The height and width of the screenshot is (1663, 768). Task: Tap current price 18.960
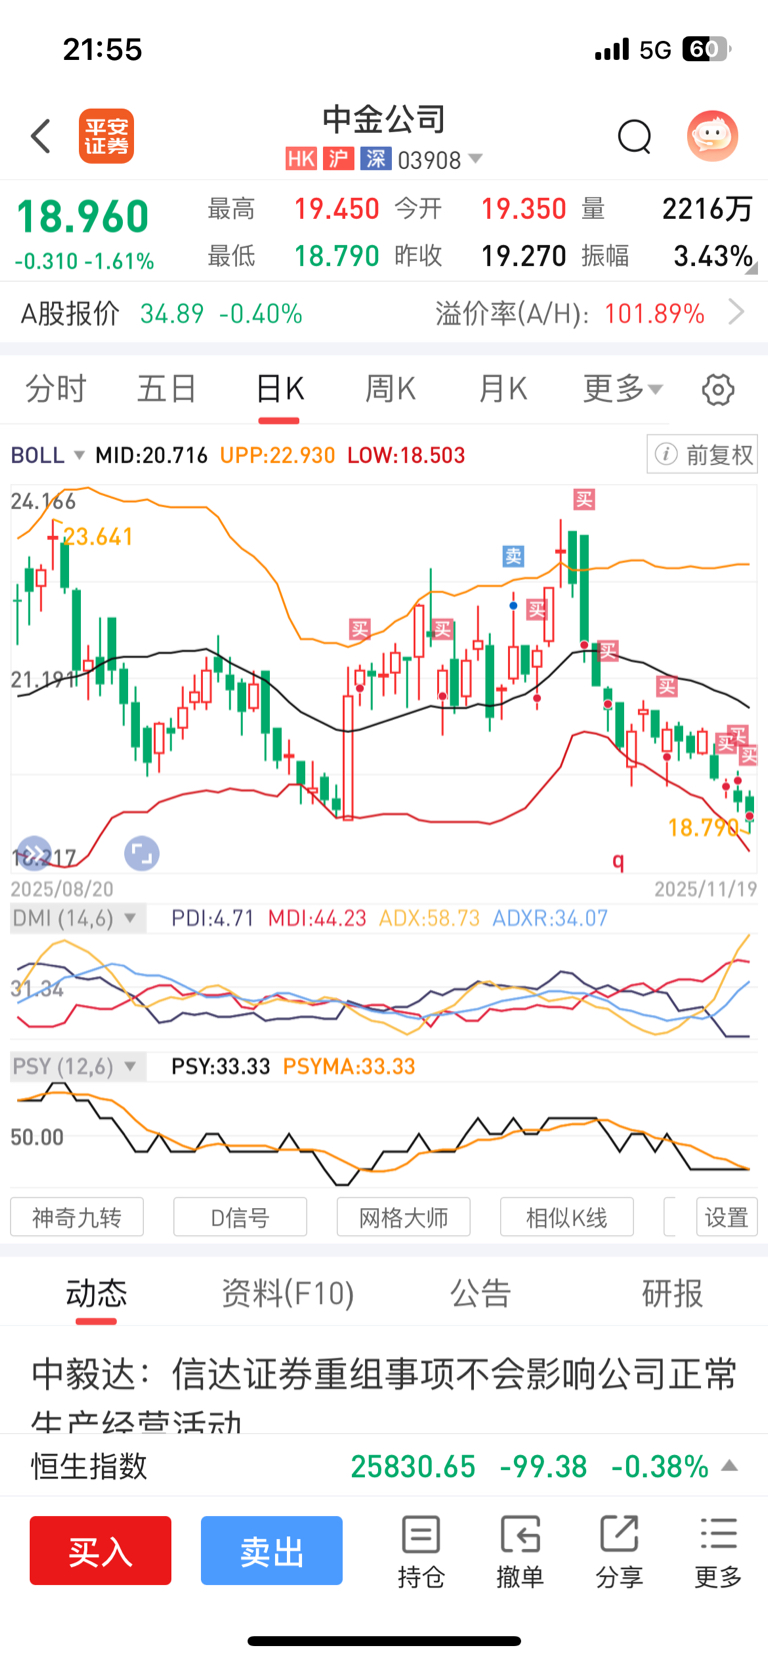tap(83, 217)
